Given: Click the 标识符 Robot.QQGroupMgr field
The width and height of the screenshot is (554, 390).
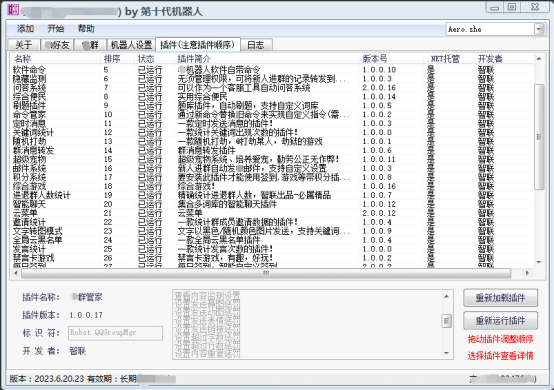Looking at the screenshot, I should pos(115,333).
